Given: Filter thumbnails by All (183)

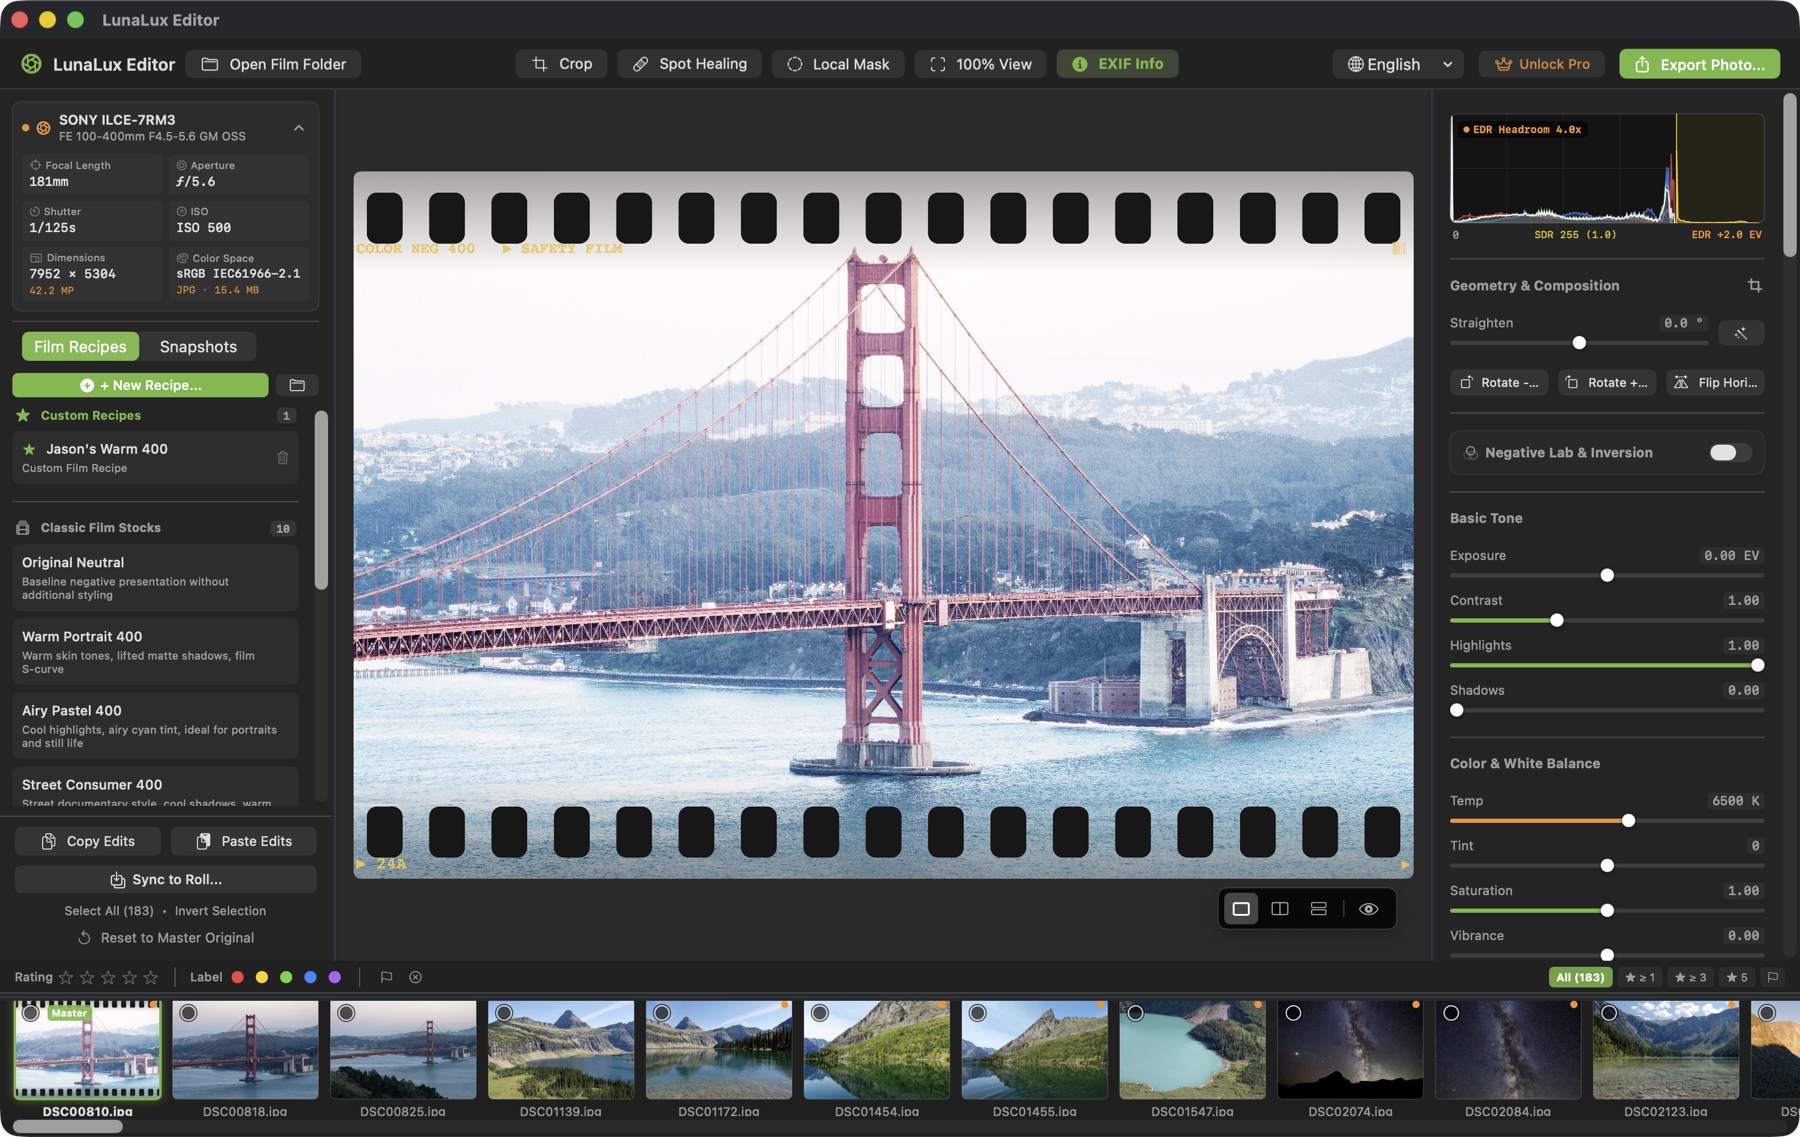Looking at the screenshot, I should pyautogui.click(x=1580, y=977).
